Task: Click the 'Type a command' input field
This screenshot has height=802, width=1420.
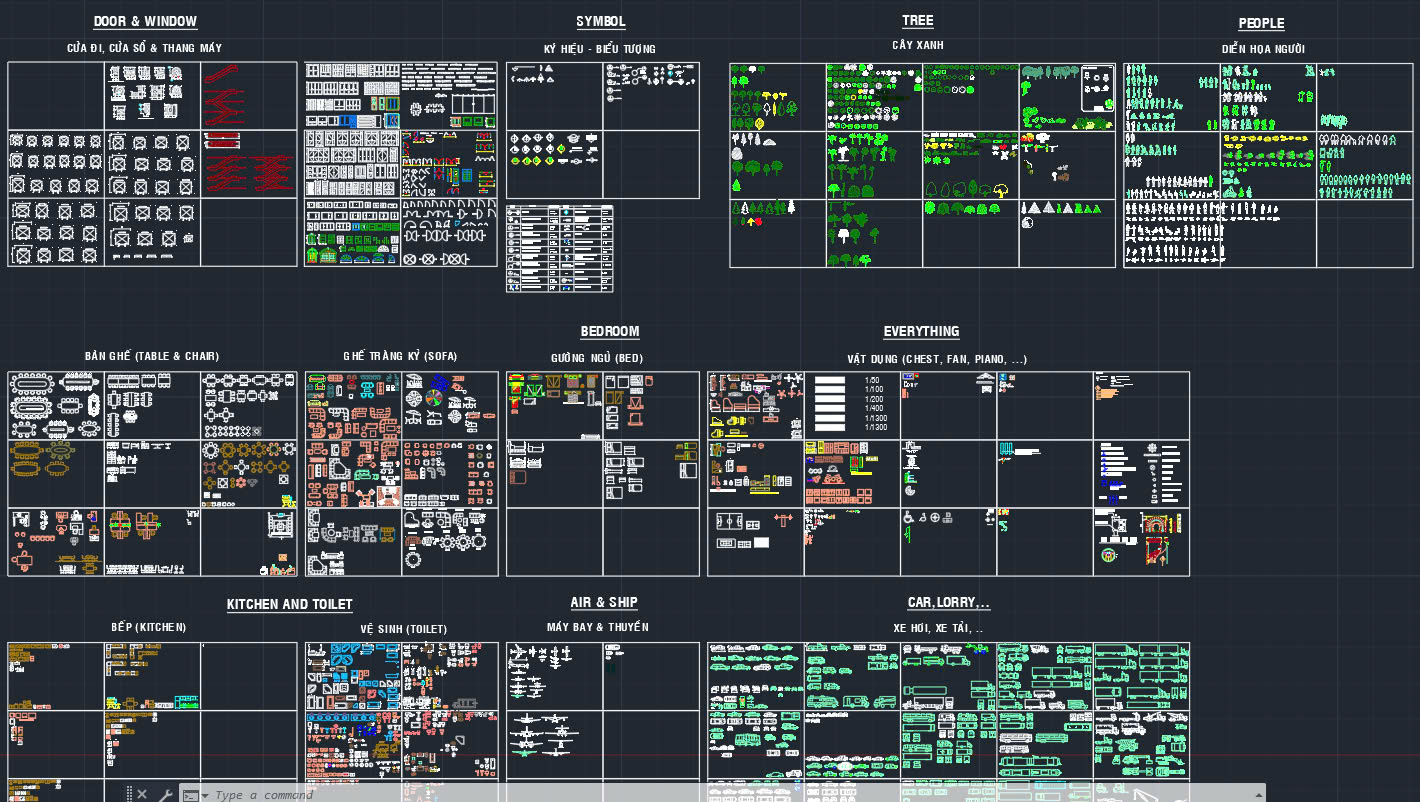Action: point(720,794)
